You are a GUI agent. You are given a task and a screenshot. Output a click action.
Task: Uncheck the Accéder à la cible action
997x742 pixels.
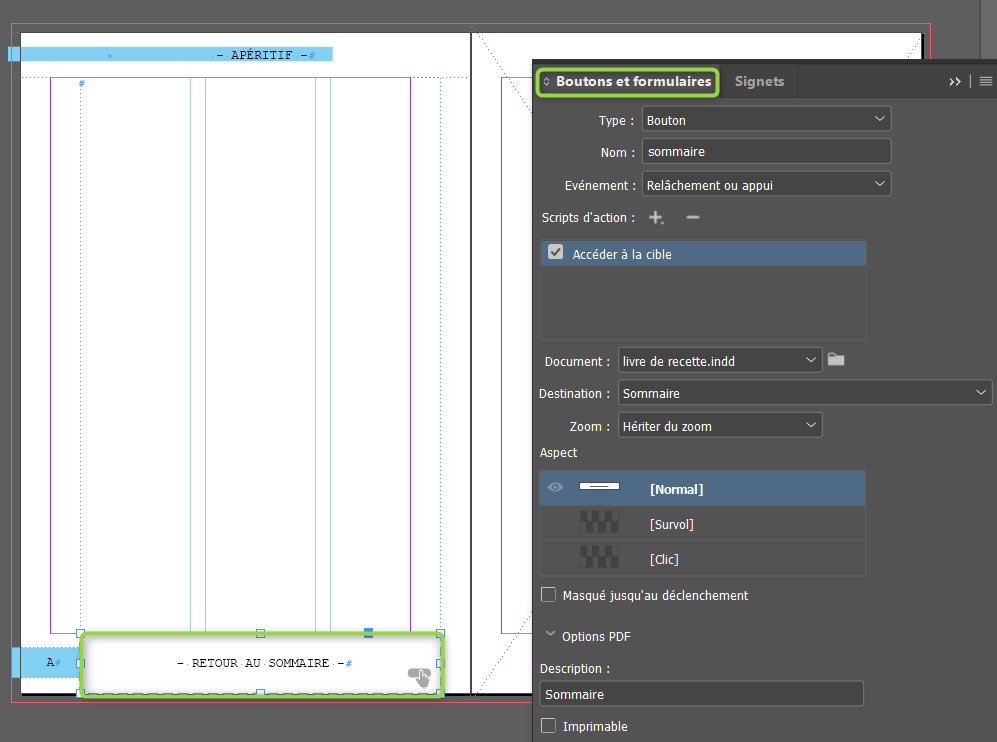tap(556, 252)
